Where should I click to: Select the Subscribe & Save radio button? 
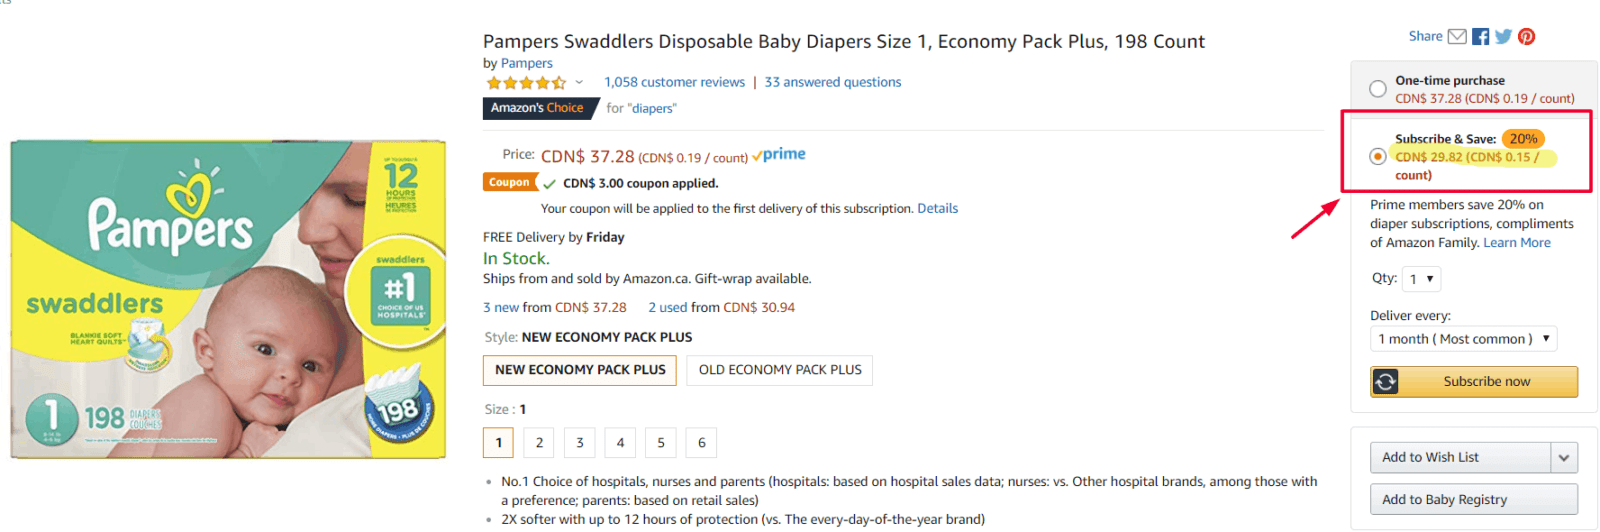coord(1378,156)
